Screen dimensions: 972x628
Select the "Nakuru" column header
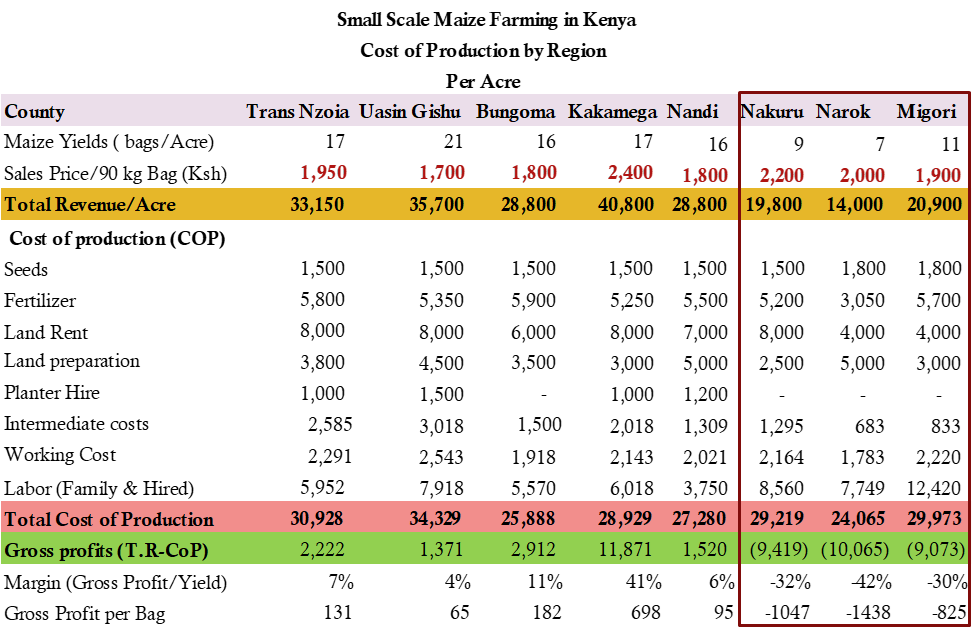(x=772, y=112)
